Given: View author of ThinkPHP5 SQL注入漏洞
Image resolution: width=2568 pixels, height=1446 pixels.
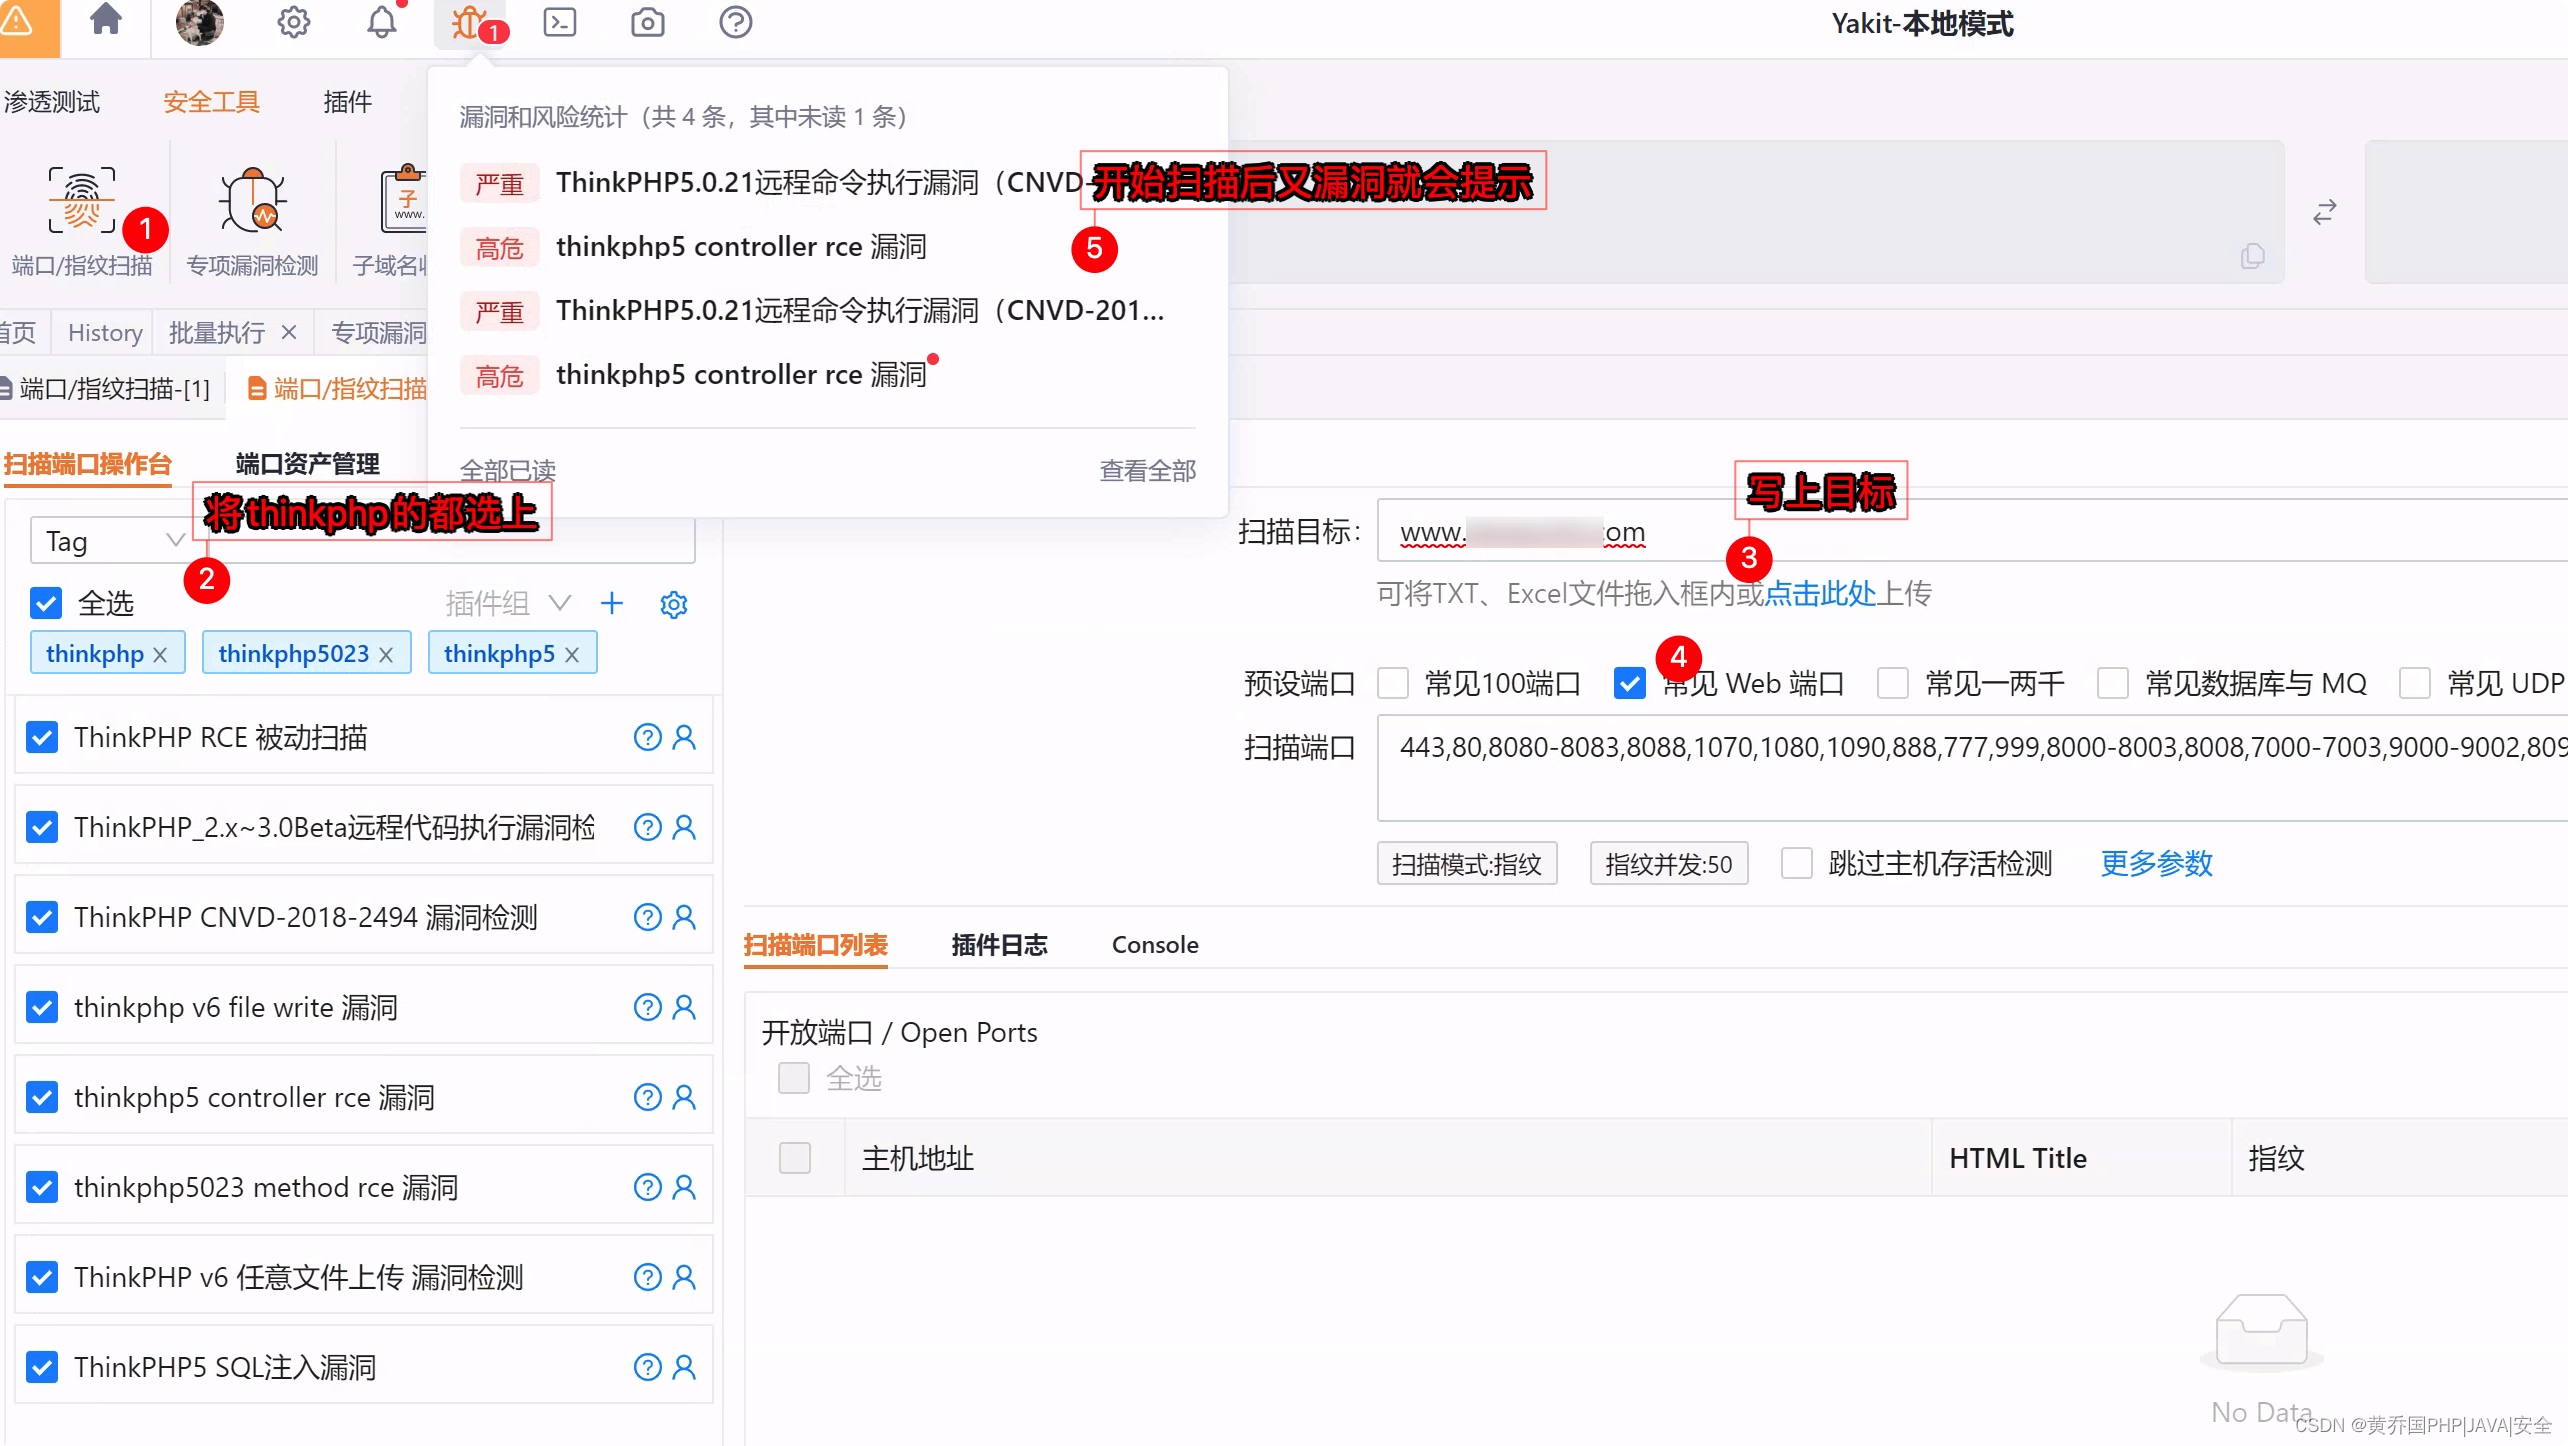Looking at the screenshot, I should point(684,1367).
